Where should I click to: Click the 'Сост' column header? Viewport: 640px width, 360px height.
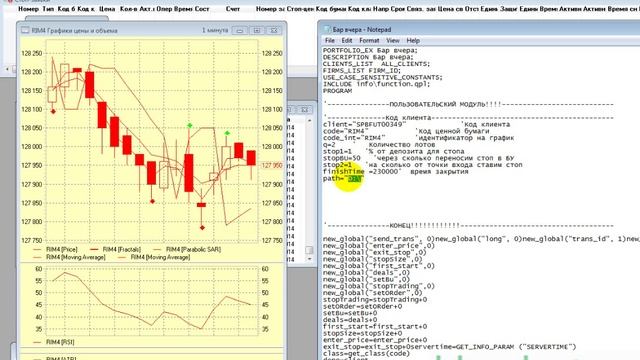coord(202,9)
